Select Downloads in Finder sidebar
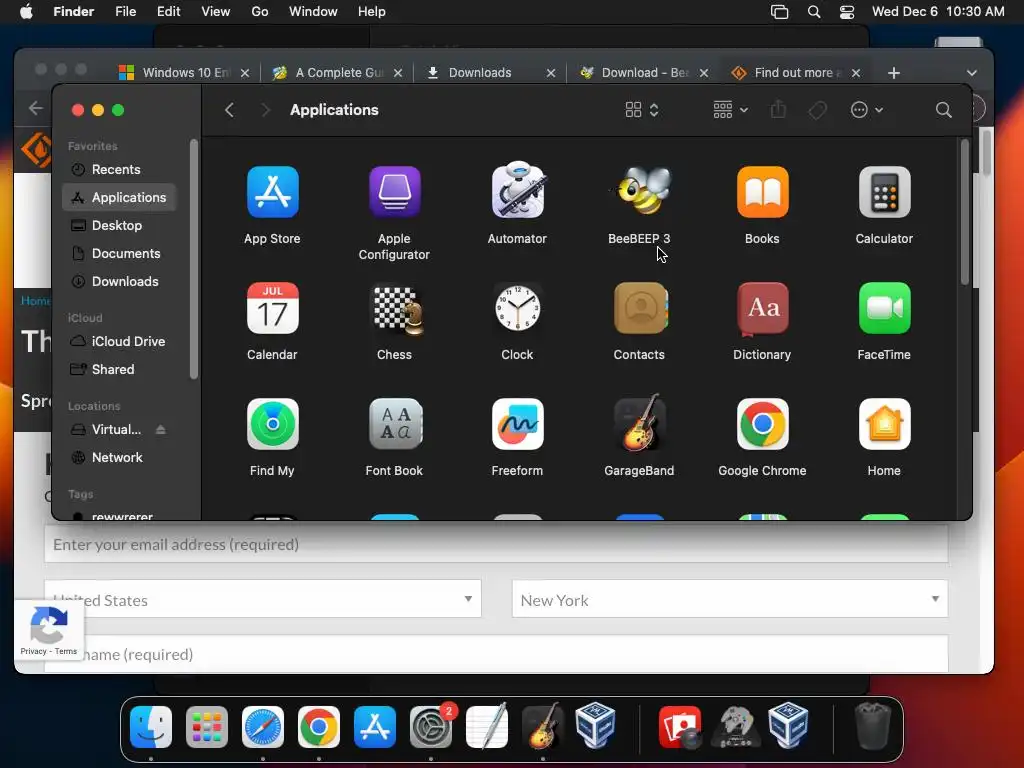 (x=125, y=281)
